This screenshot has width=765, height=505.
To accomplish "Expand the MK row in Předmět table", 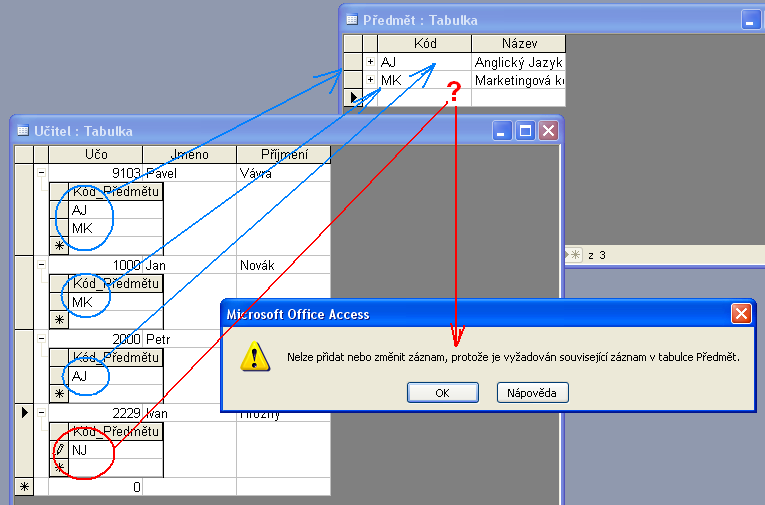I will tap(370, 80).
